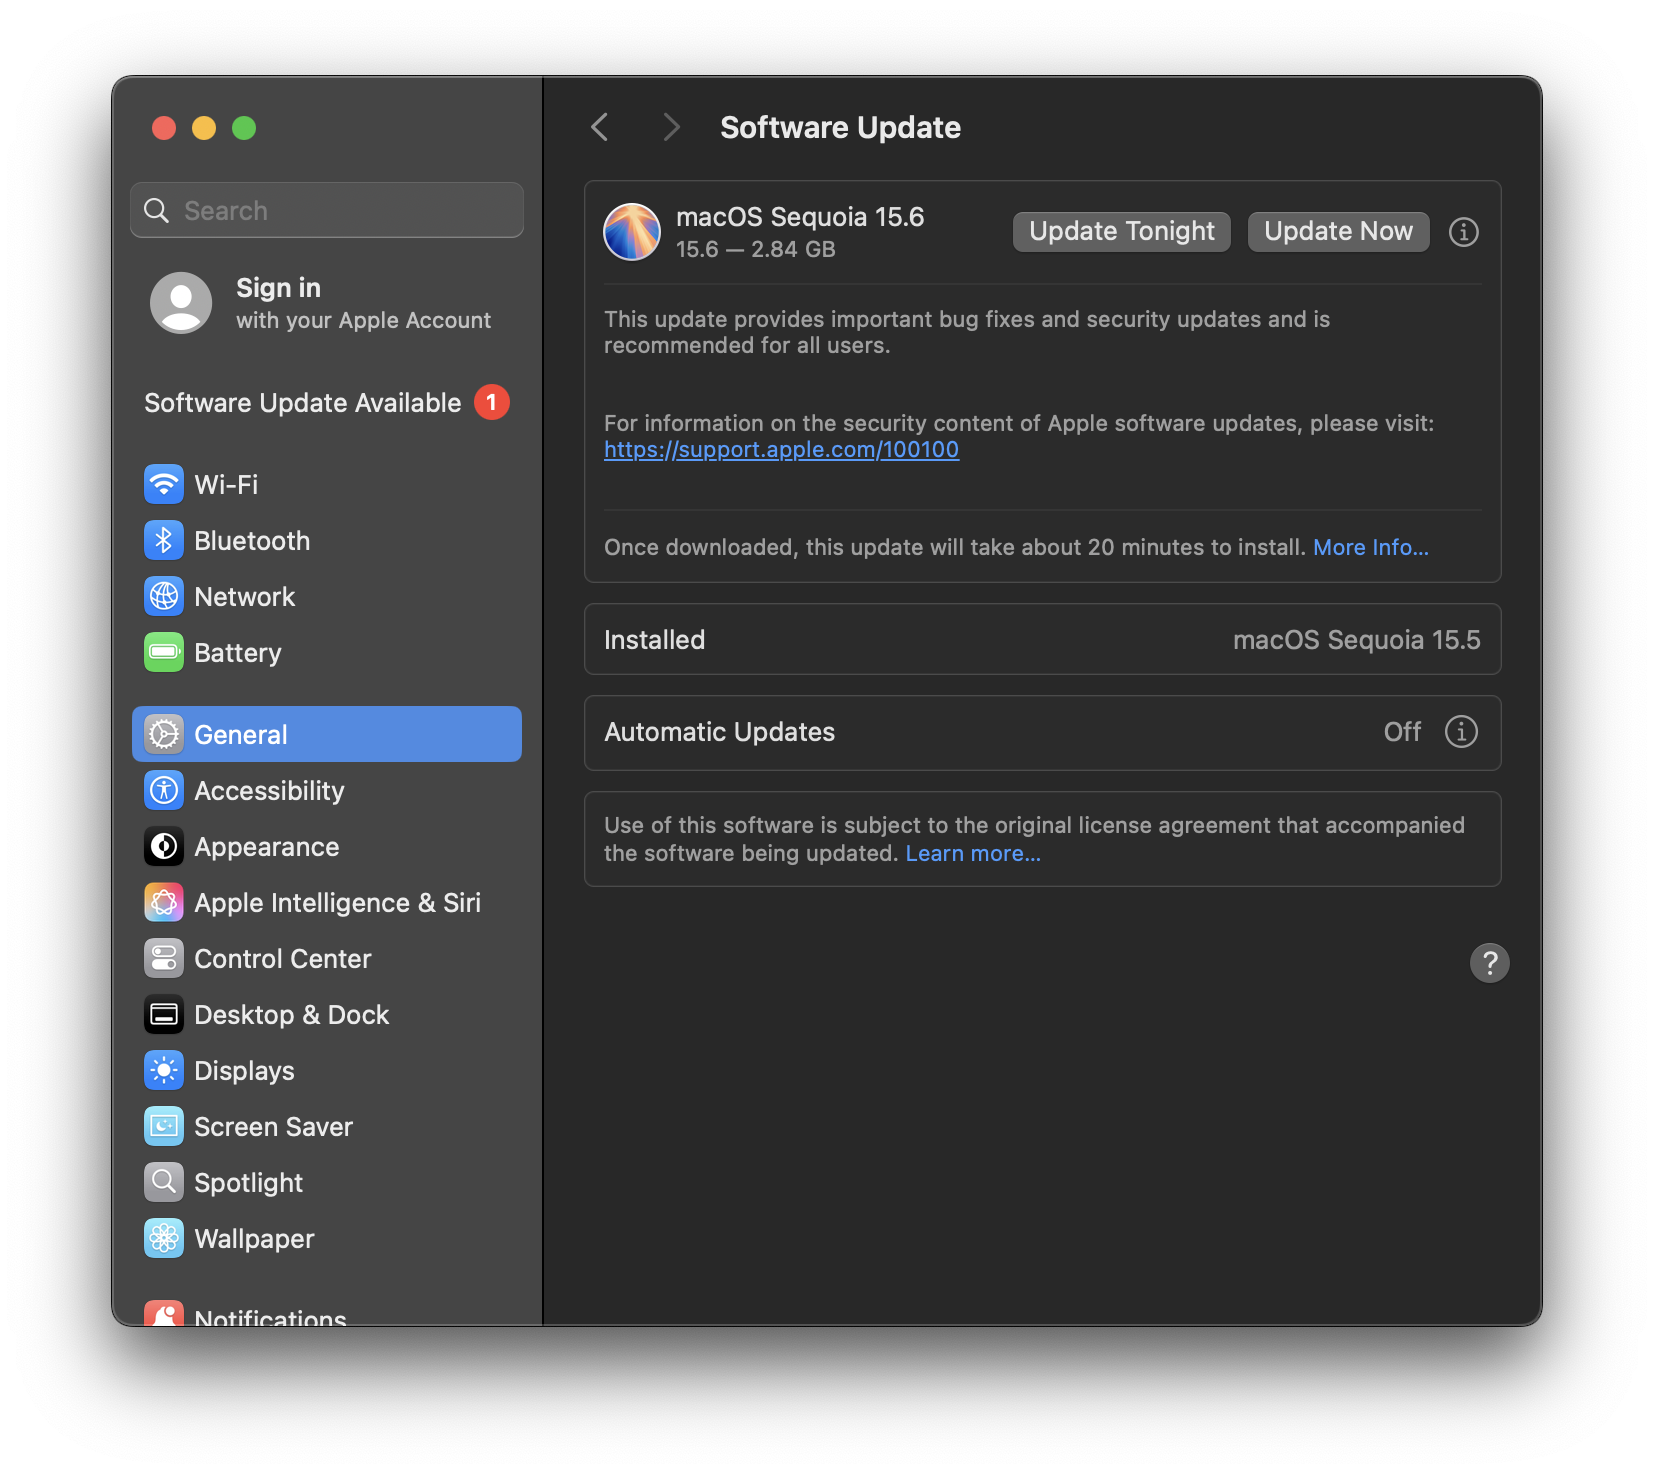This screenshot has height=1474, width=1654.
Task: Open Accessibility icon in sidebar
Action: 164,791
